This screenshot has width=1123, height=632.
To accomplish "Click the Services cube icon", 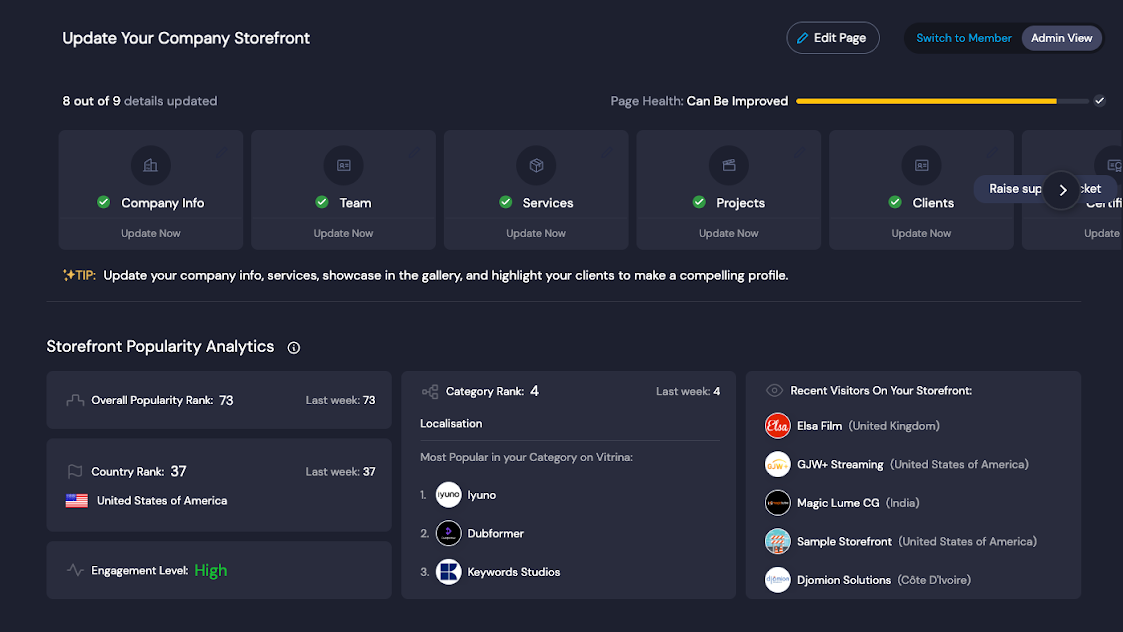I will (x=536, y=165).
